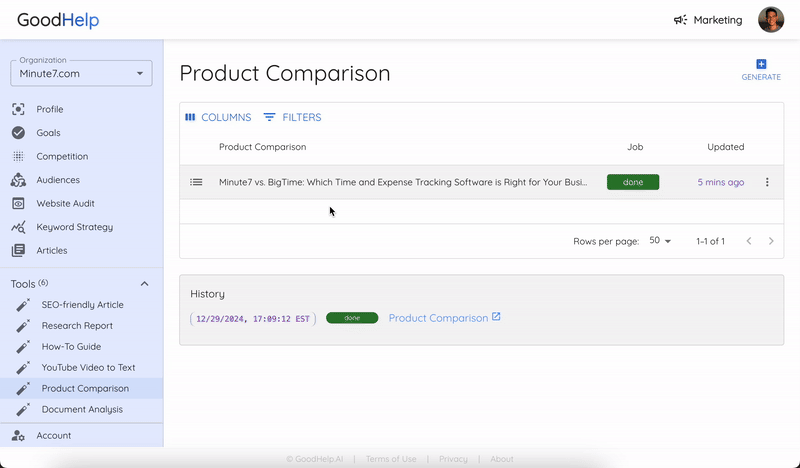Image resolution: width=800 pixels, height=468 pixels.
Task: Click the wand icon beside How-To Guide
Action: 23,347
